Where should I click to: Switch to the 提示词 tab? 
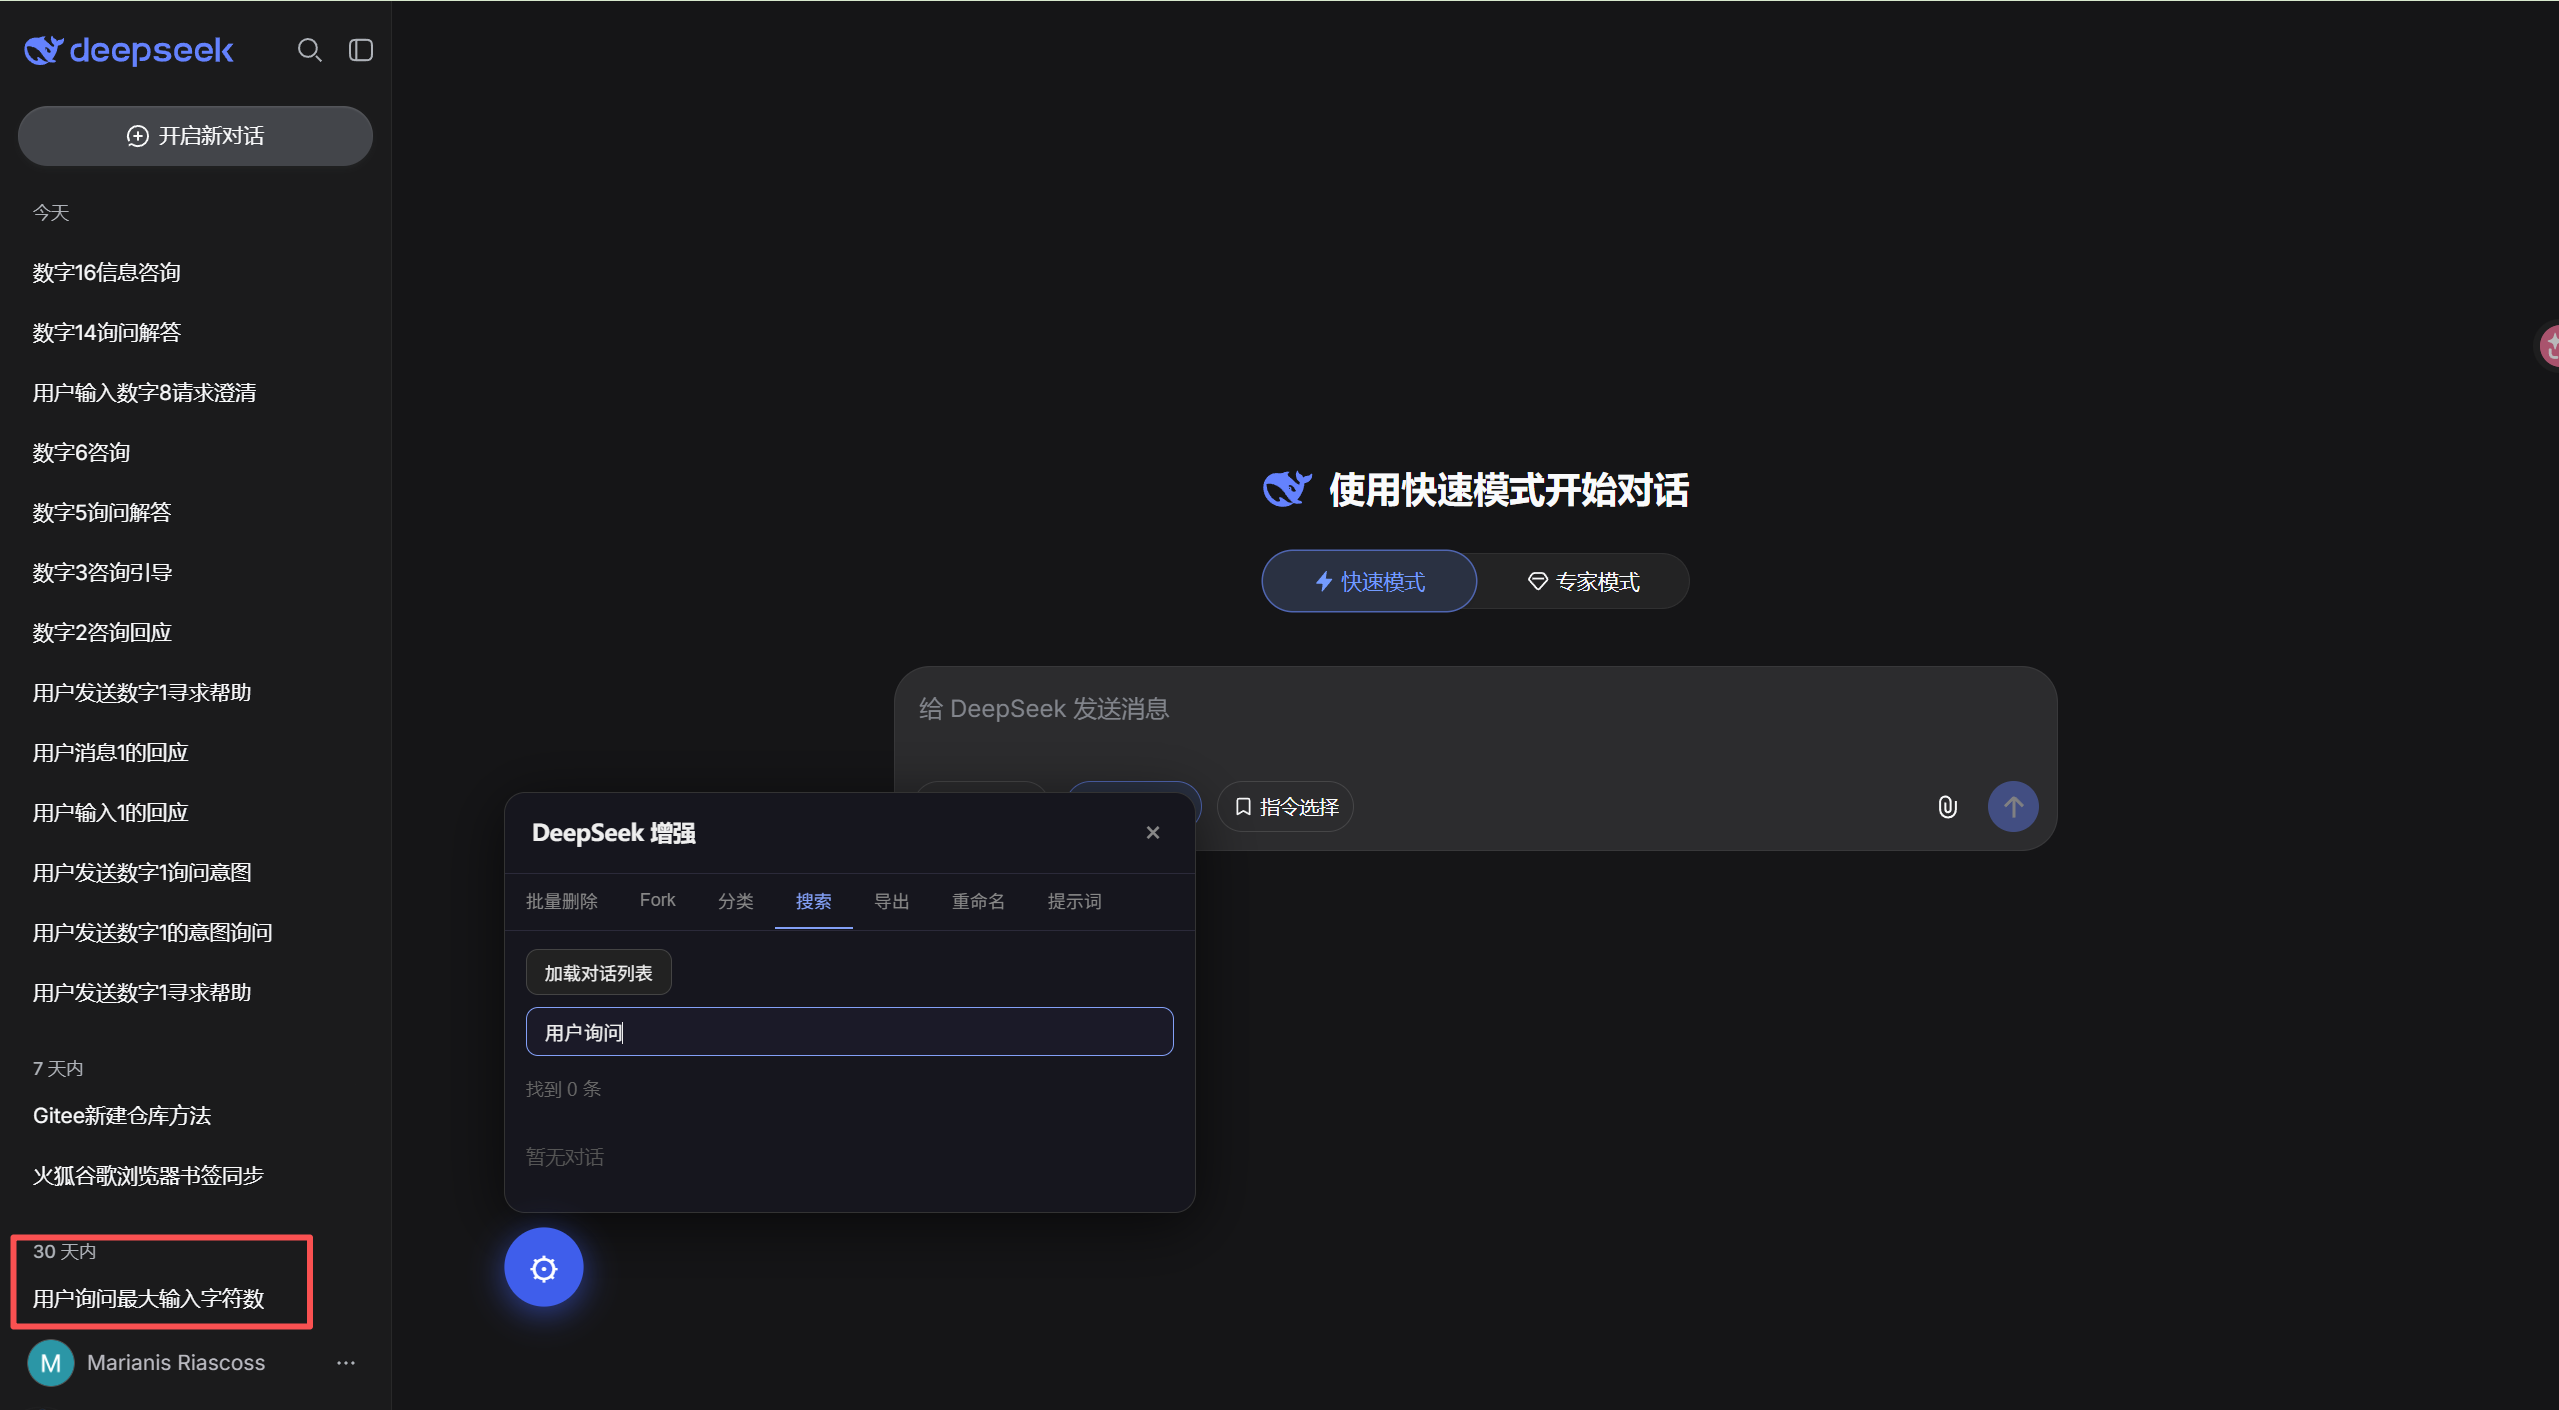[1075, 902]
